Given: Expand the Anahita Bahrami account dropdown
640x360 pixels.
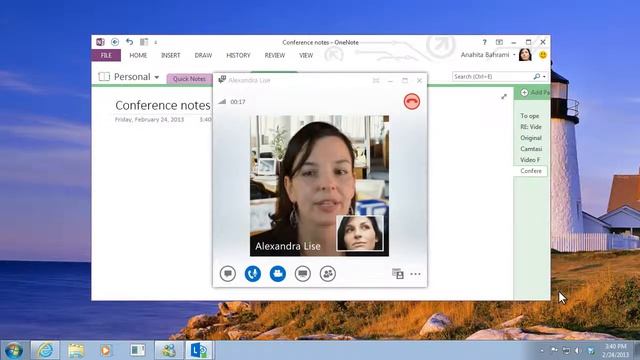Looking at the screenshot, I should coord(514,55).
